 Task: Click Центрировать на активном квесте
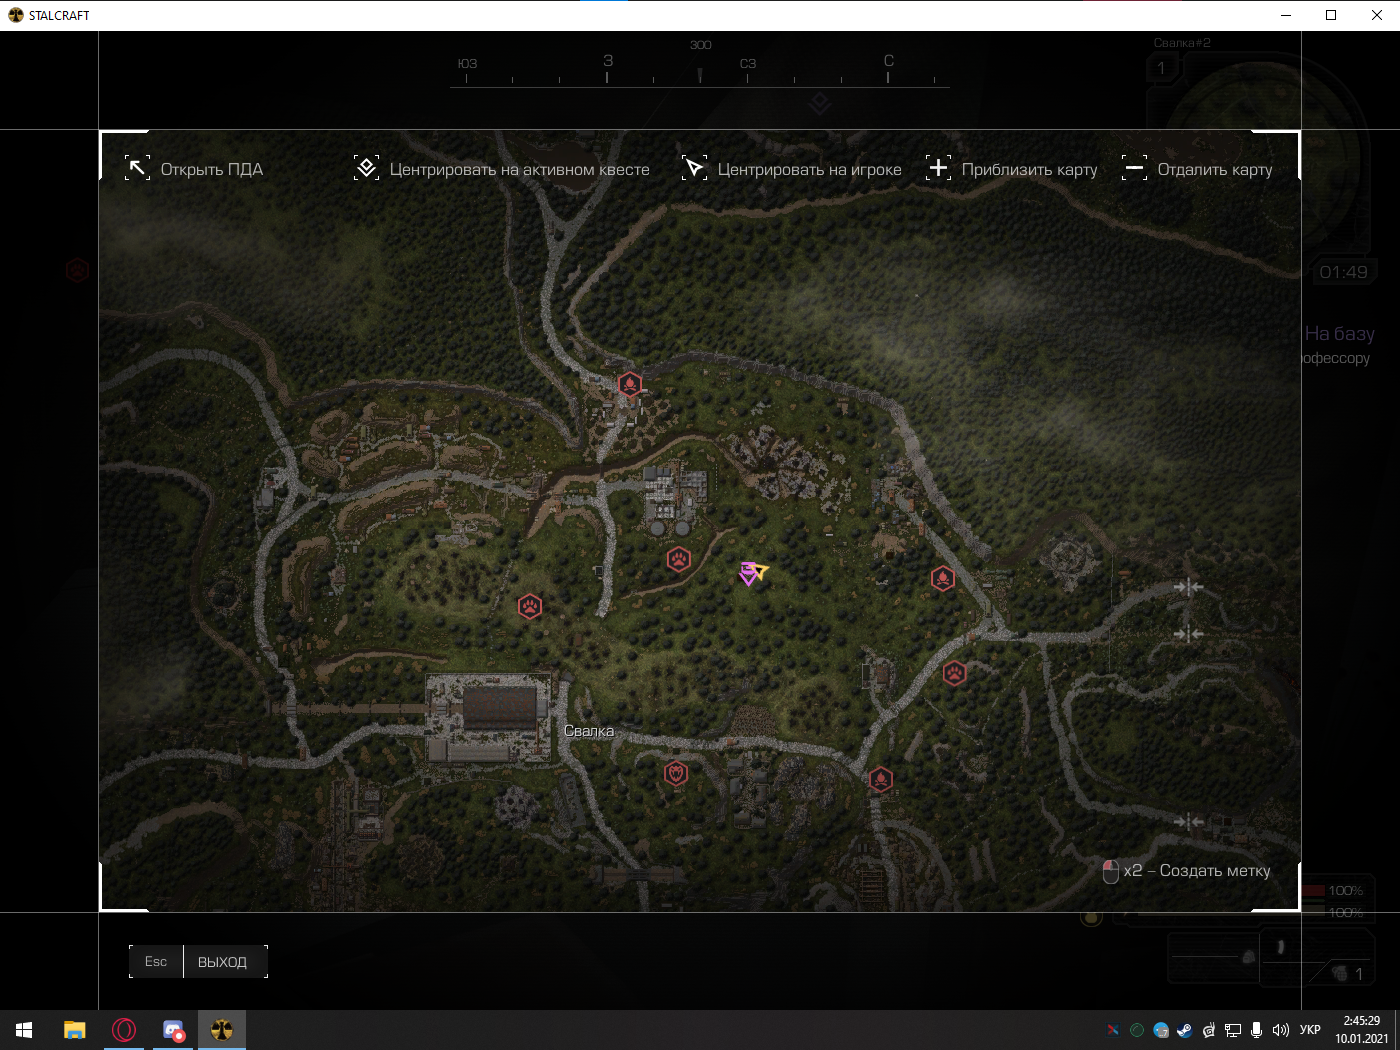coord(502,169)
